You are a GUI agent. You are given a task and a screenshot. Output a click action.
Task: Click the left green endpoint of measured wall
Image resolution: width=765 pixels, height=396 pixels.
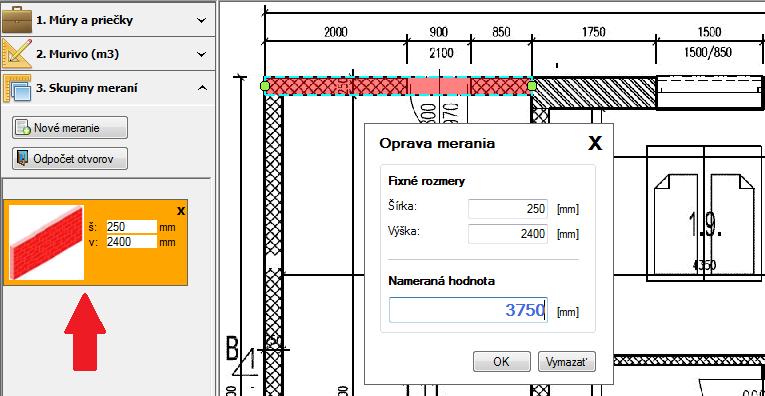coord(265,86)
